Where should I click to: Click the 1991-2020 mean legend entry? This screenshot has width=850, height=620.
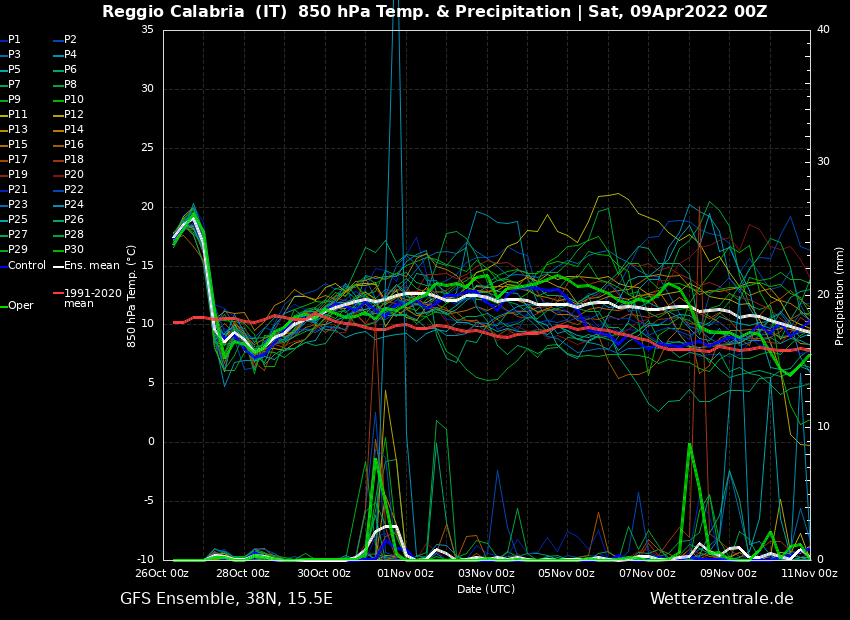tap(92, 298)
